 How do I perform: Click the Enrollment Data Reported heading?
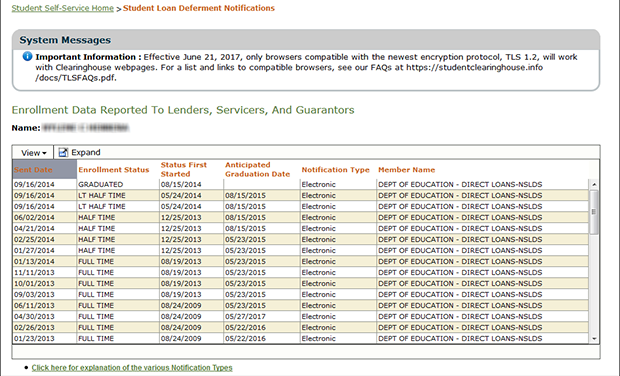(x=183, y=110)
